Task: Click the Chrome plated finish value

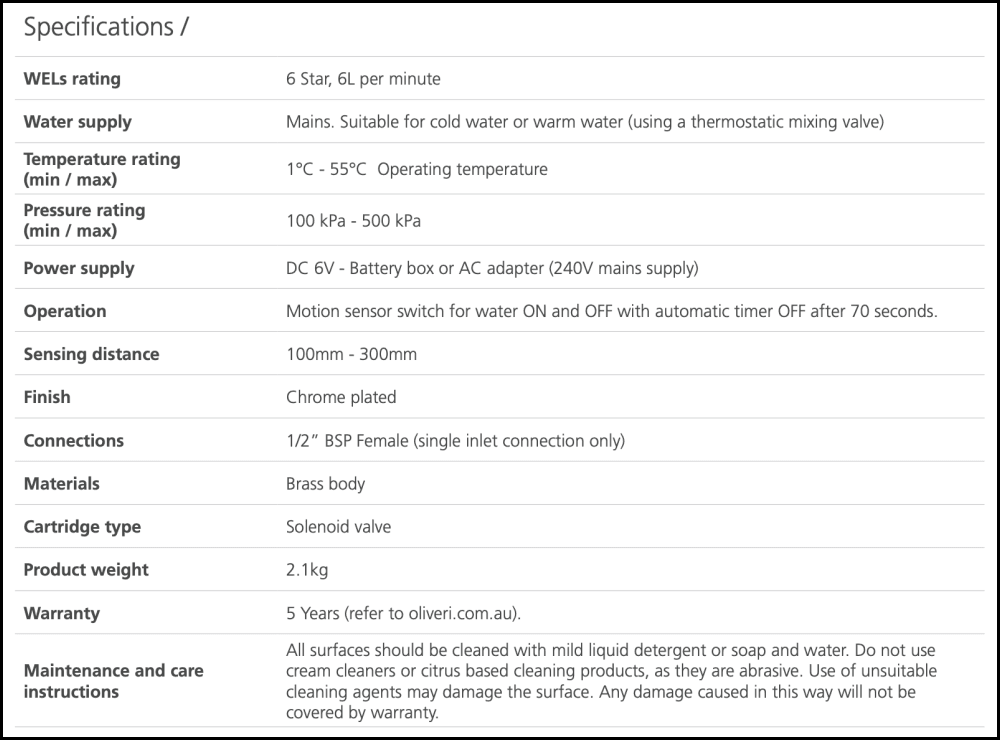Action: (341, 397)
